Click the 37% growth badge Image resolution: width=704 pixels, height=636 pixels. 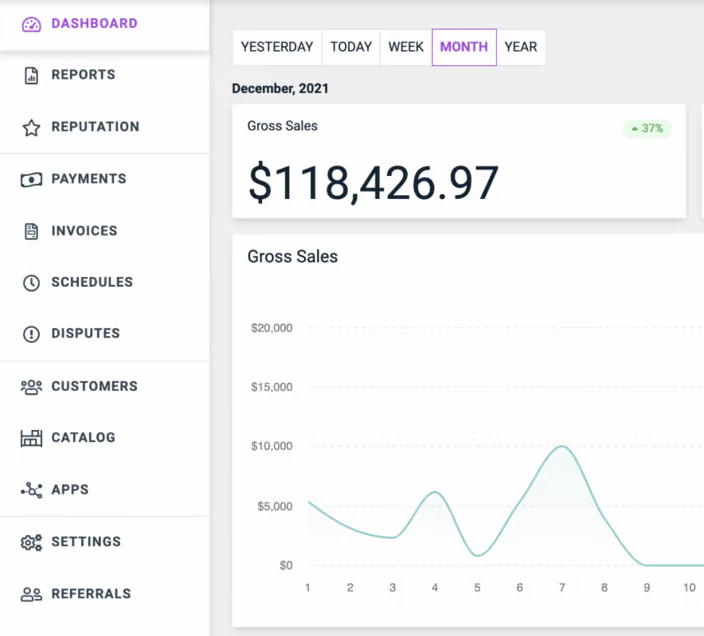(647, 129)
